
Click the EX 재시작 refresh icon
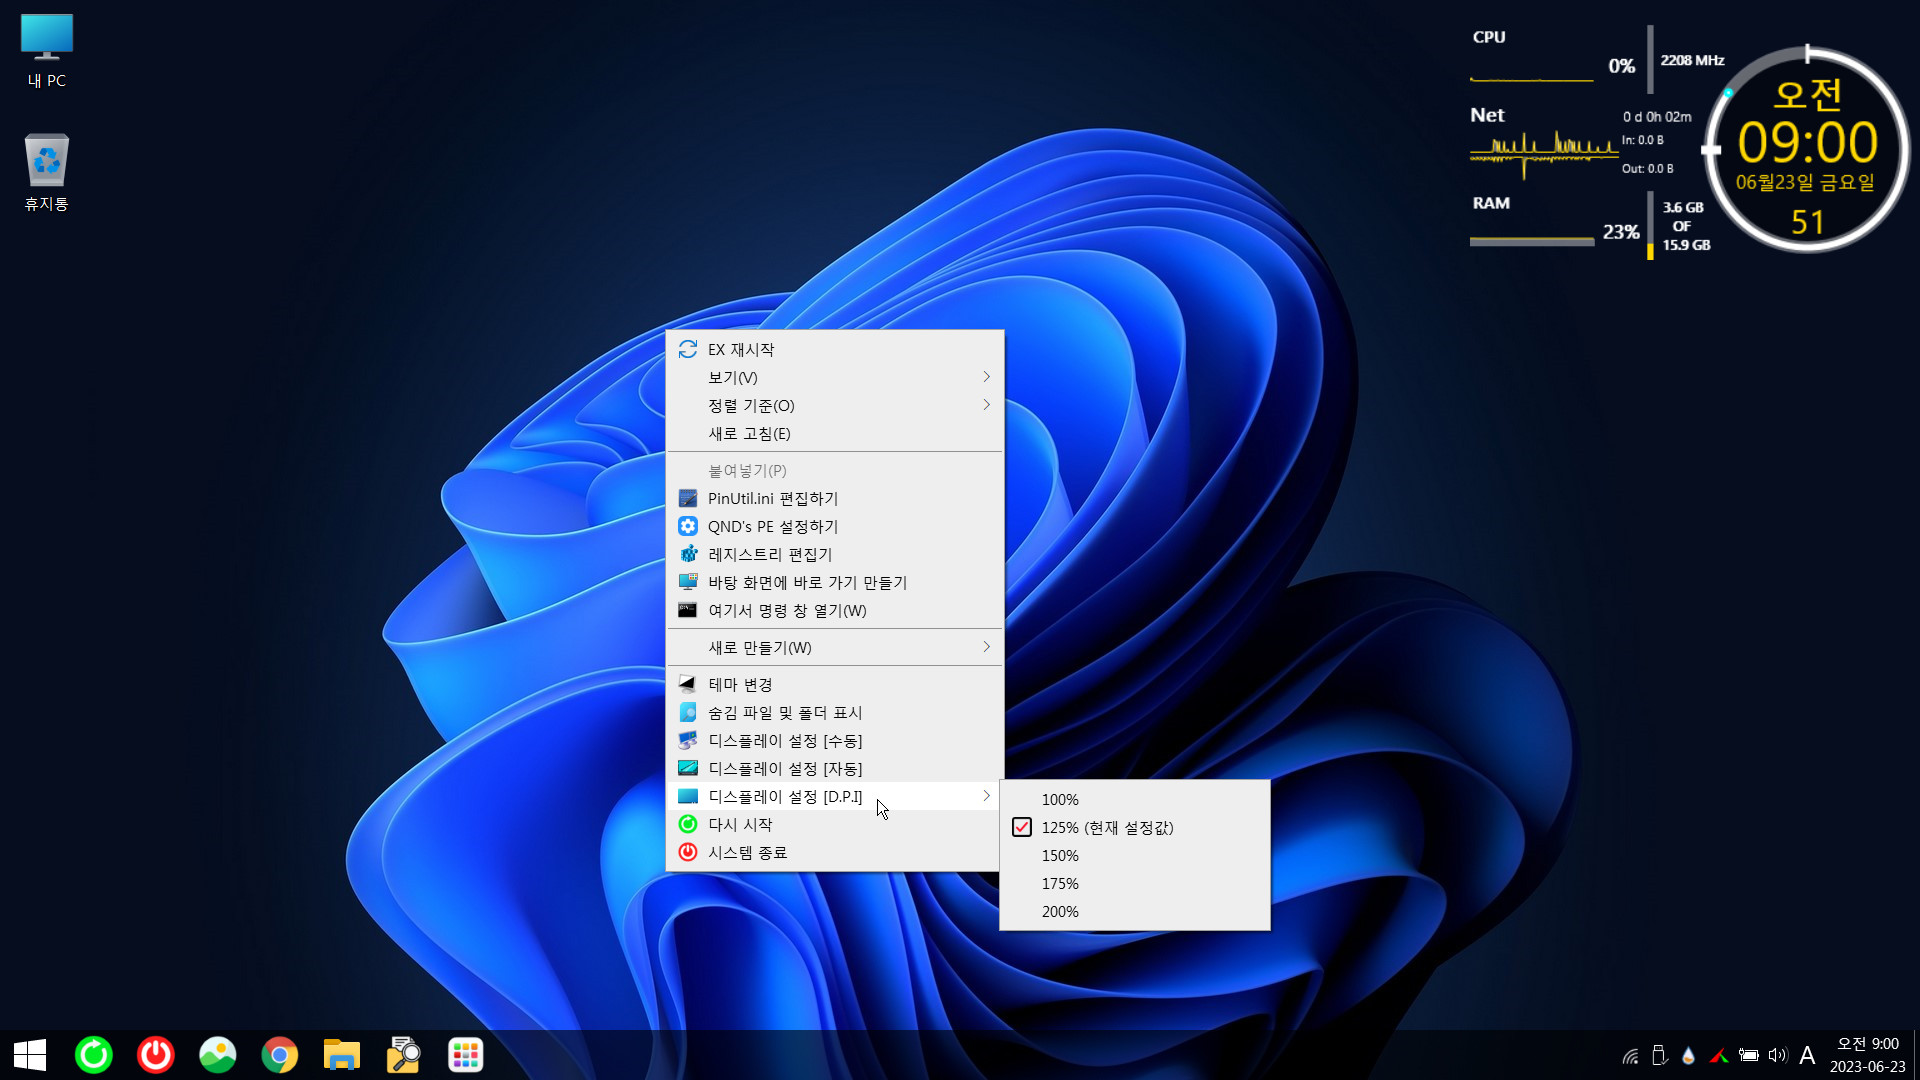coord(688,349)
